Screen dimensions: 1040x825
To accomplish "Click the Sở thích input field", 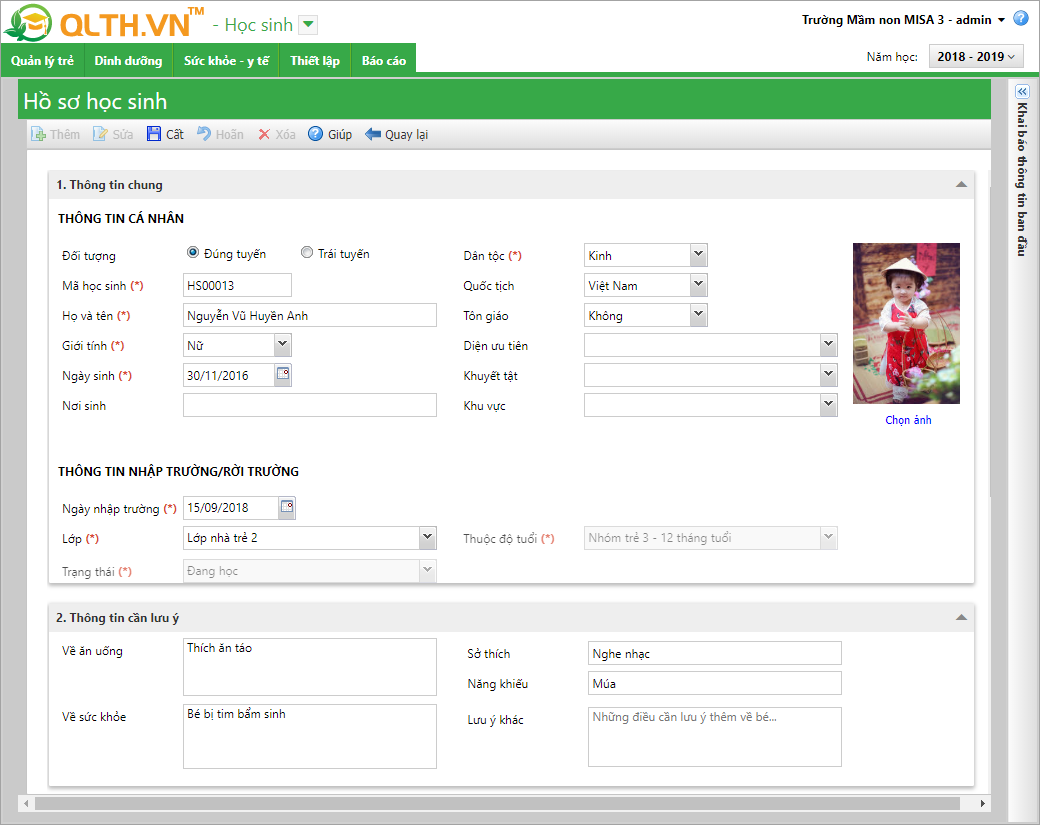I will tap(714, 653).
